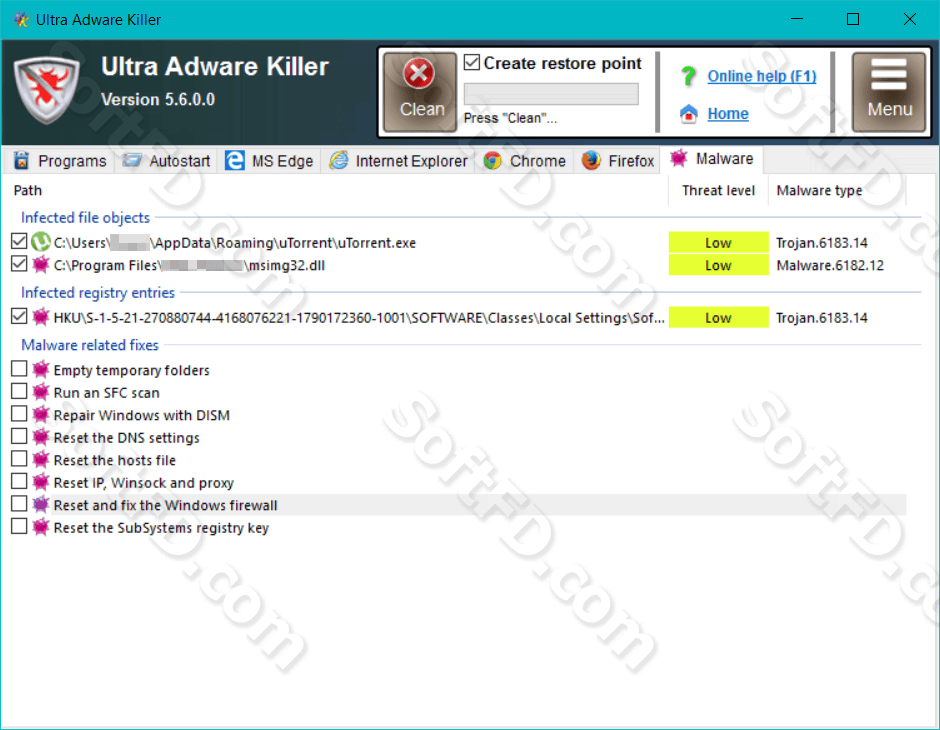This screenshot has height=730, width=940.
Task: Enable Reset the DNS settings checkbox
Action: 19,436
